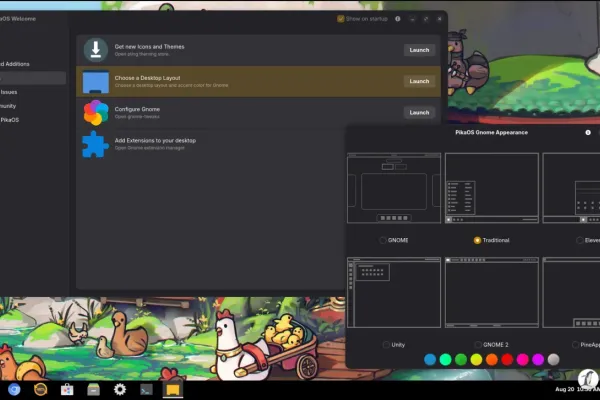Click the blue puzzle piece Extensions icon
Screen dimensions: 600x400
point(95,144)
